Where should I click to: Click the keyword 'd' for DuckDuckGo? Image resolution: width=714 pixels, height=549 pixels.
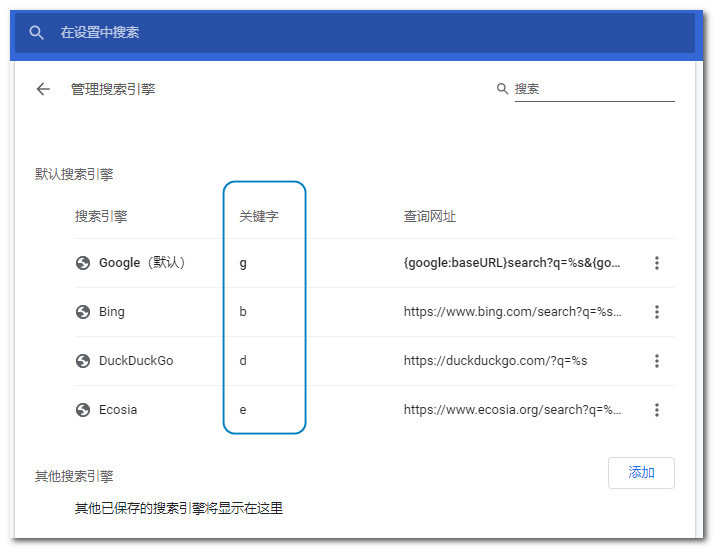tap(243, 361)
